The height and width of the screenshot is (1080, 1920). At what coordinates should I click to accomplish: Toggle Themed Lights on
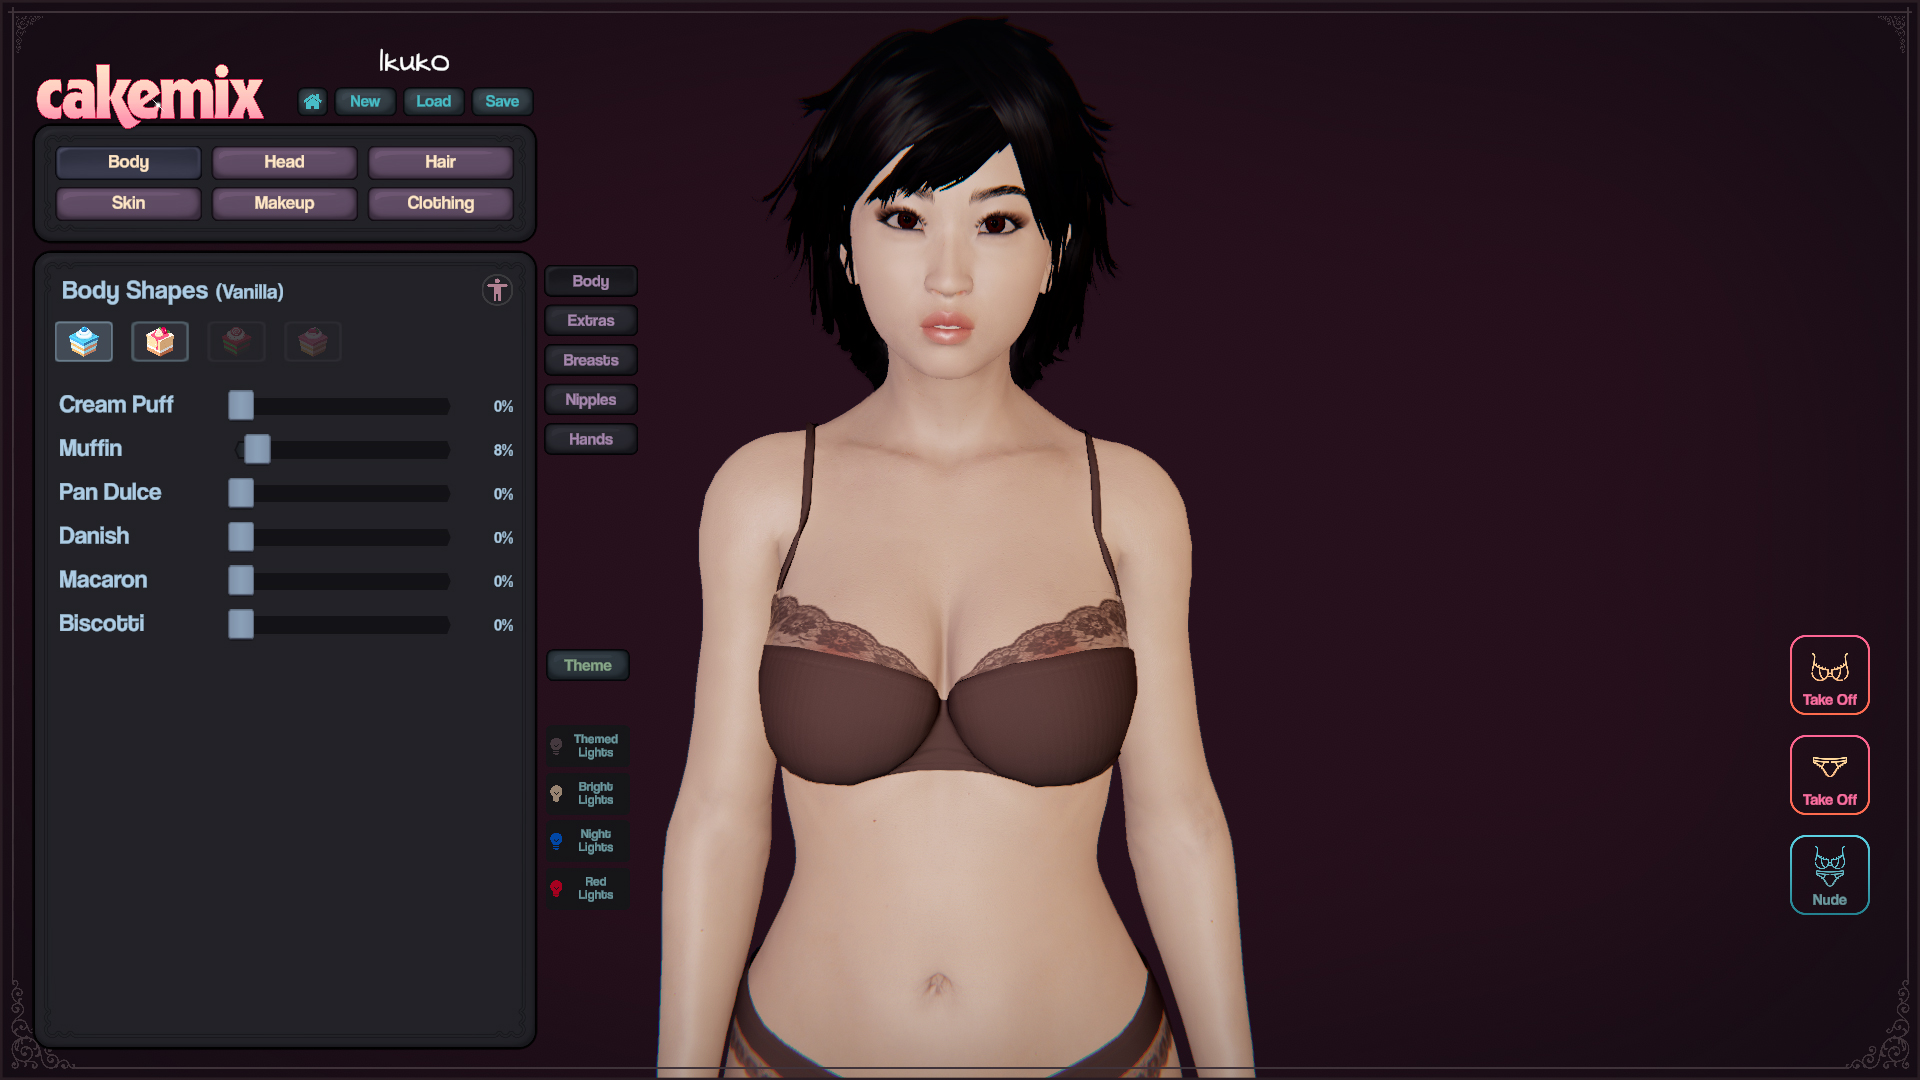point(588,746)
